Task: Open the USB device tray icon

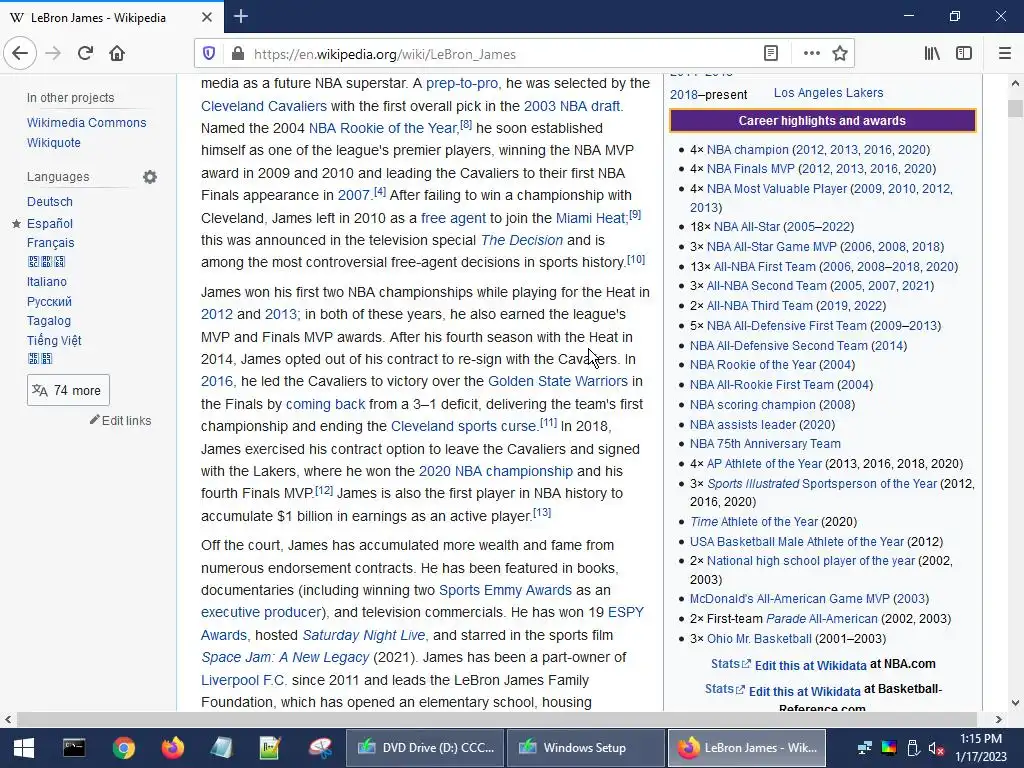Action: [x=913, y=748]
